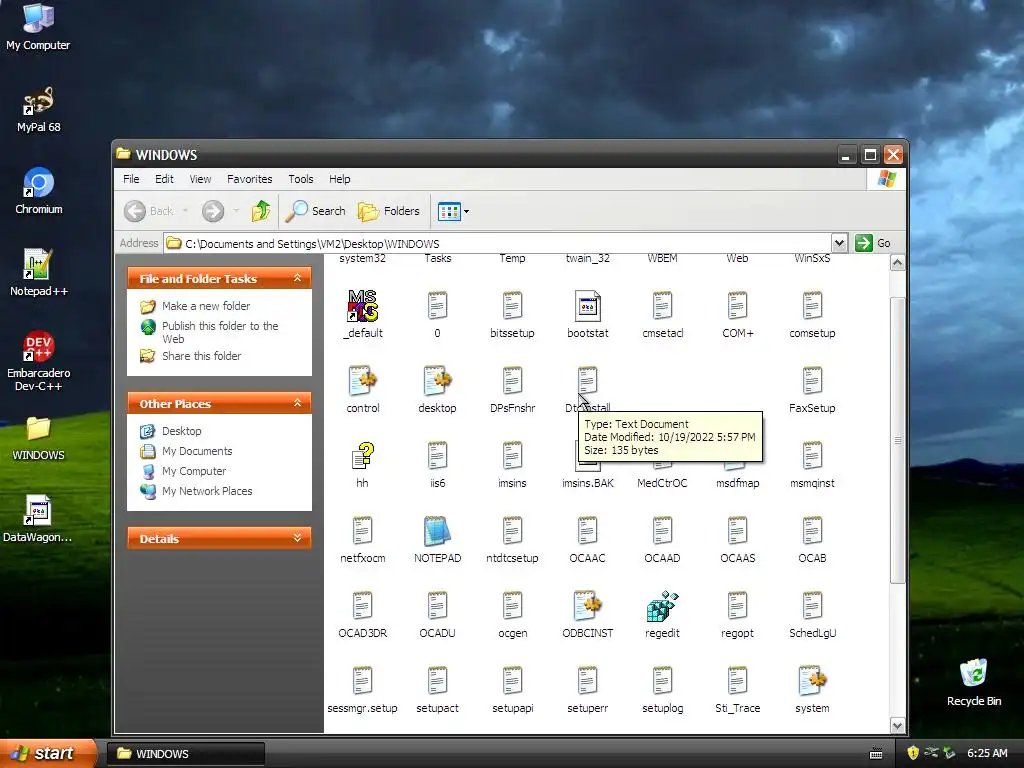Click Share this folder link
Viewport: 1024px width, 768px height.
coord(201,356)
